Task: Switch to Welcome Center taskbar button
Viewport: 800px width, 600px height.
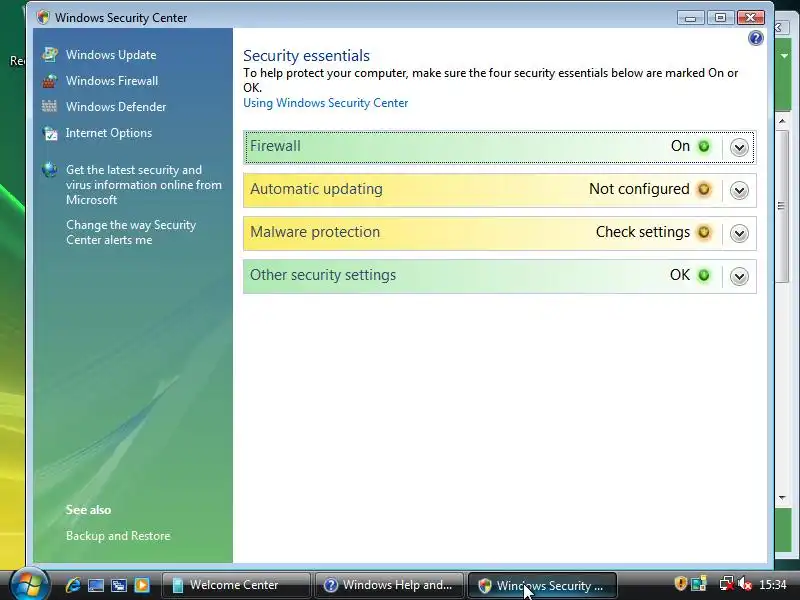Action: (x=236, y=585)
